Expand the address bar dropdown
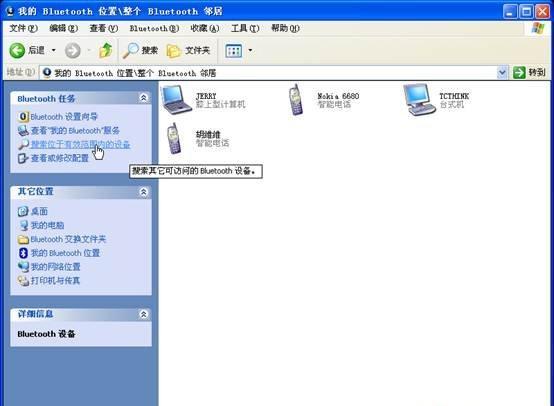This screenshot has height=406, width=554. pyautogui.click(x=502, y=73)
